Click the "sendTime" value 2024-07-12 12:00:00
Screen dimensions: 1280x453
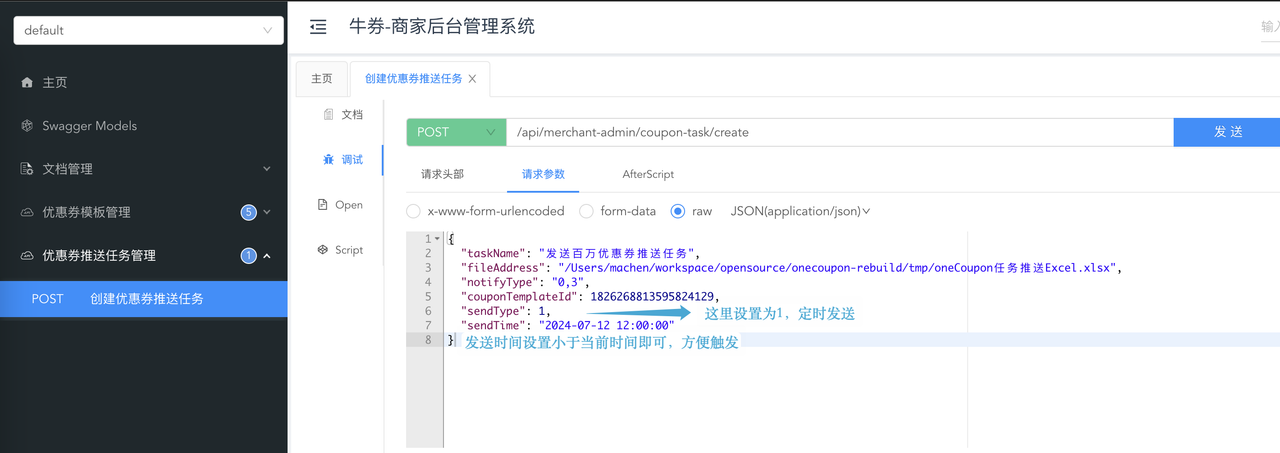point(607,325)
